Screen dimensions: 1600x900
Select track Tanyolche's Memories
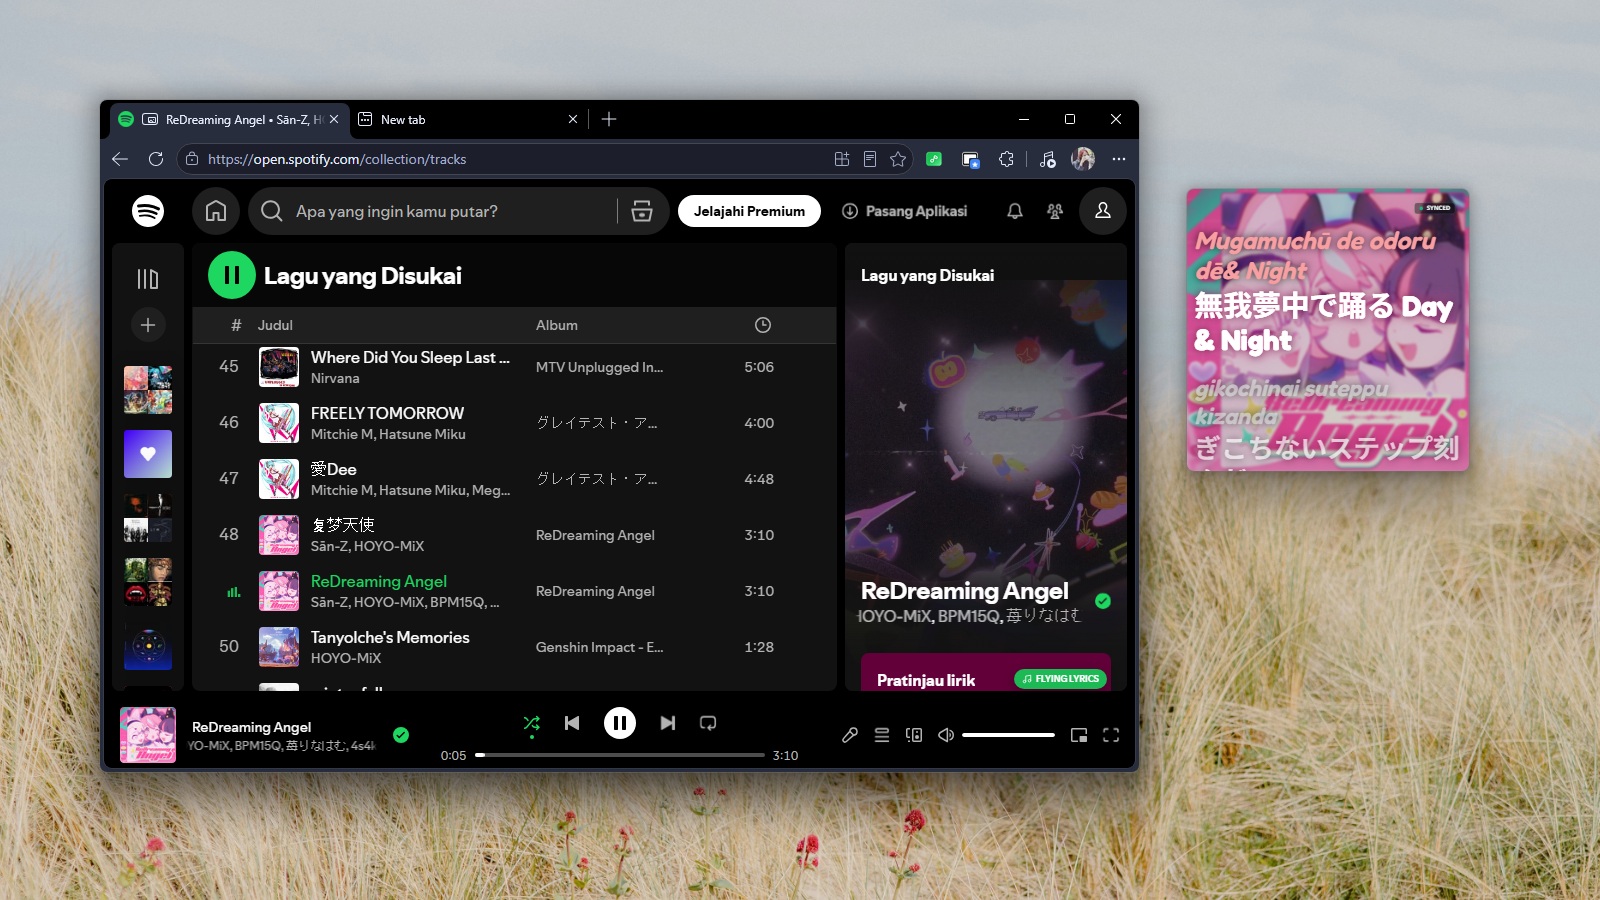tap(514, 647)
